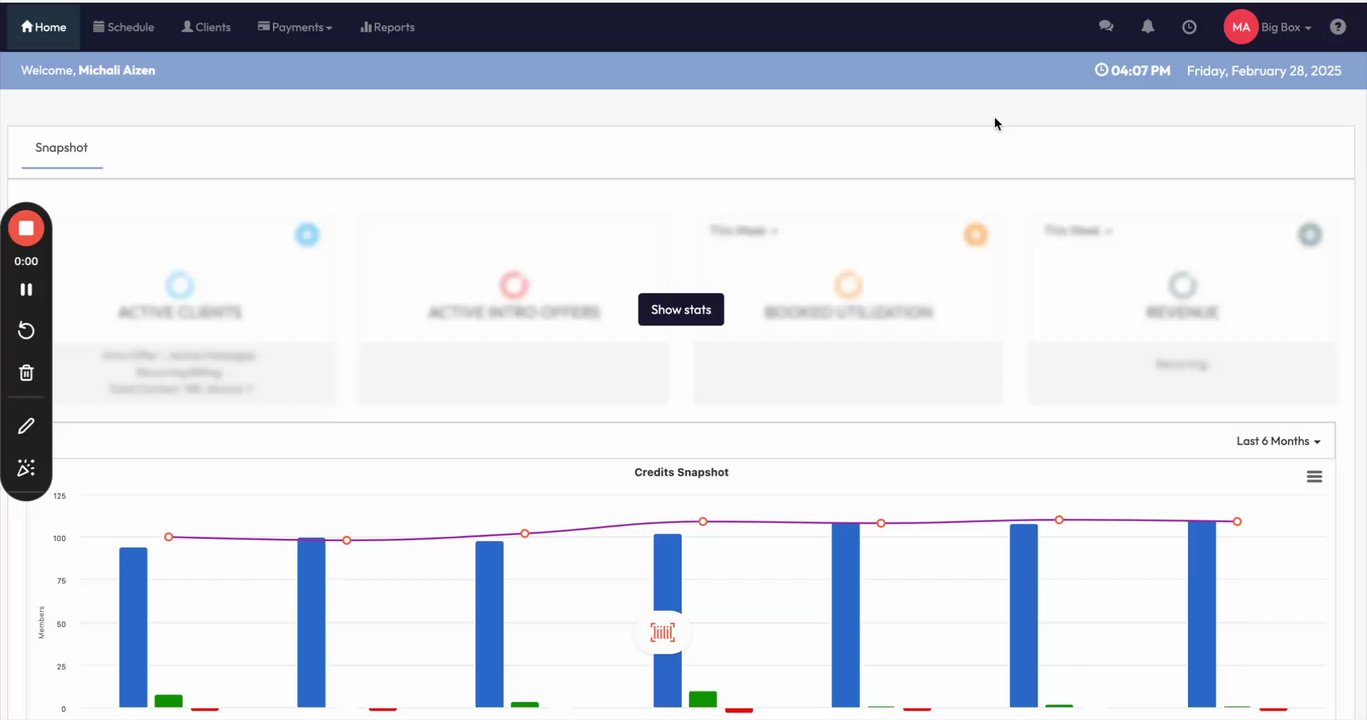Select the Snapshot tab
The height and width of the screenshot is (720, 1367).
click(x=62, y=148)
